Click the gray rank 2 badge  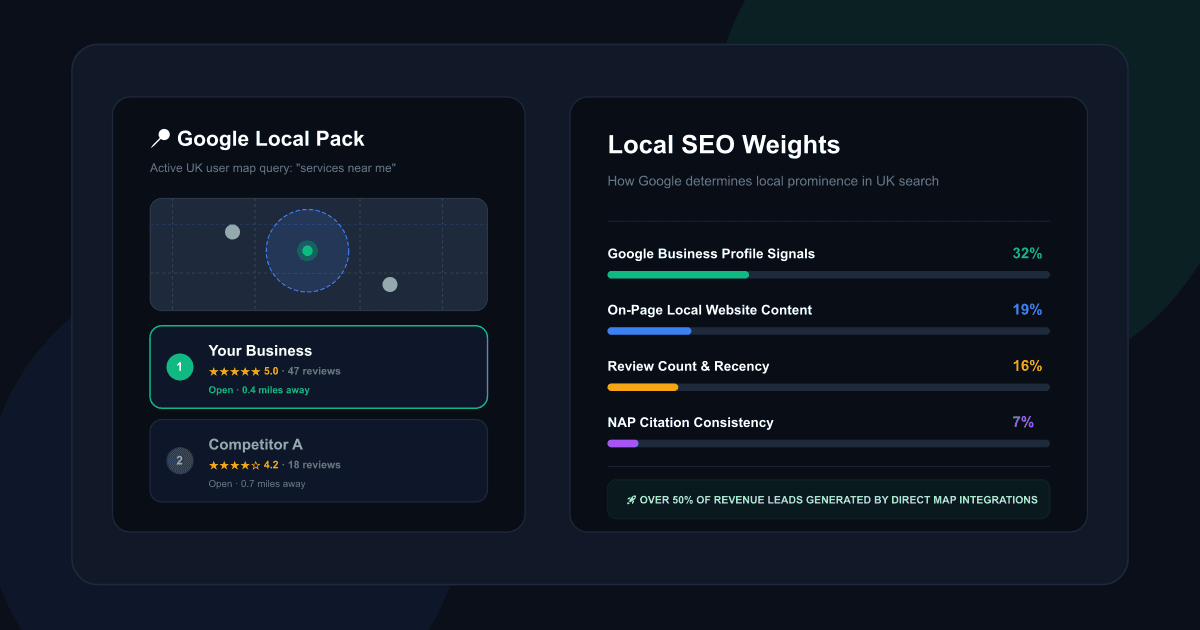tap(180, 461)
